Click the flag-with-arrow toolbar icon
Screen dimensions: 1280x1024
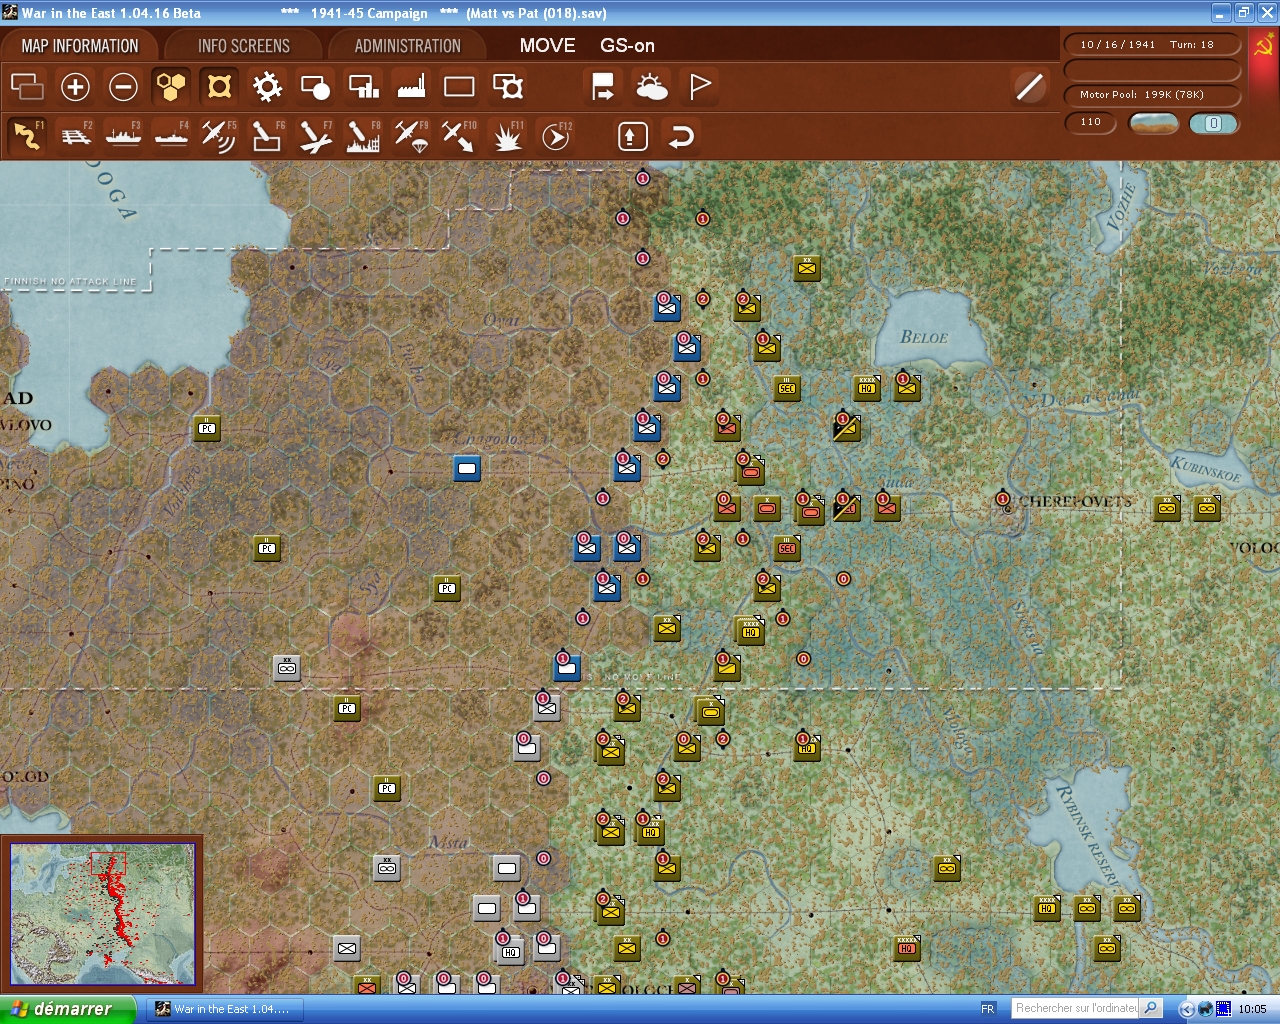tap(603, 87)
